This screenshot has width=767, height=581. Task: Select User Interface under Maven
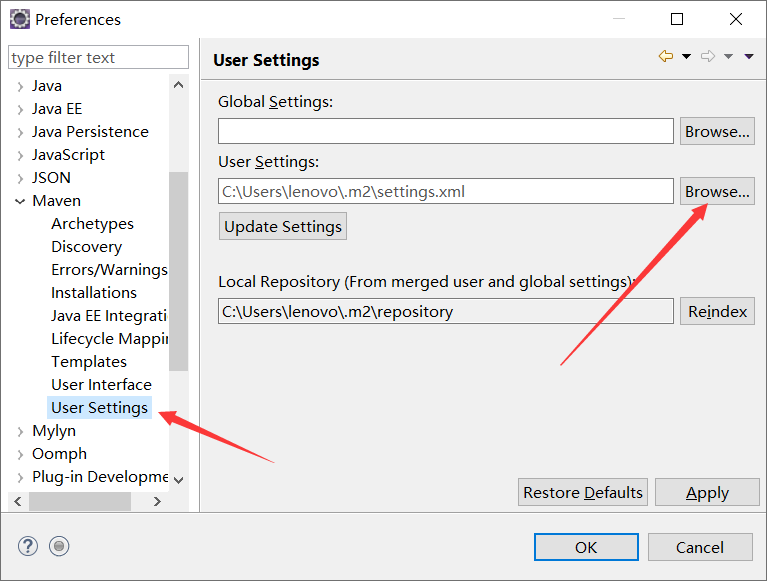[x=101, y=384]
